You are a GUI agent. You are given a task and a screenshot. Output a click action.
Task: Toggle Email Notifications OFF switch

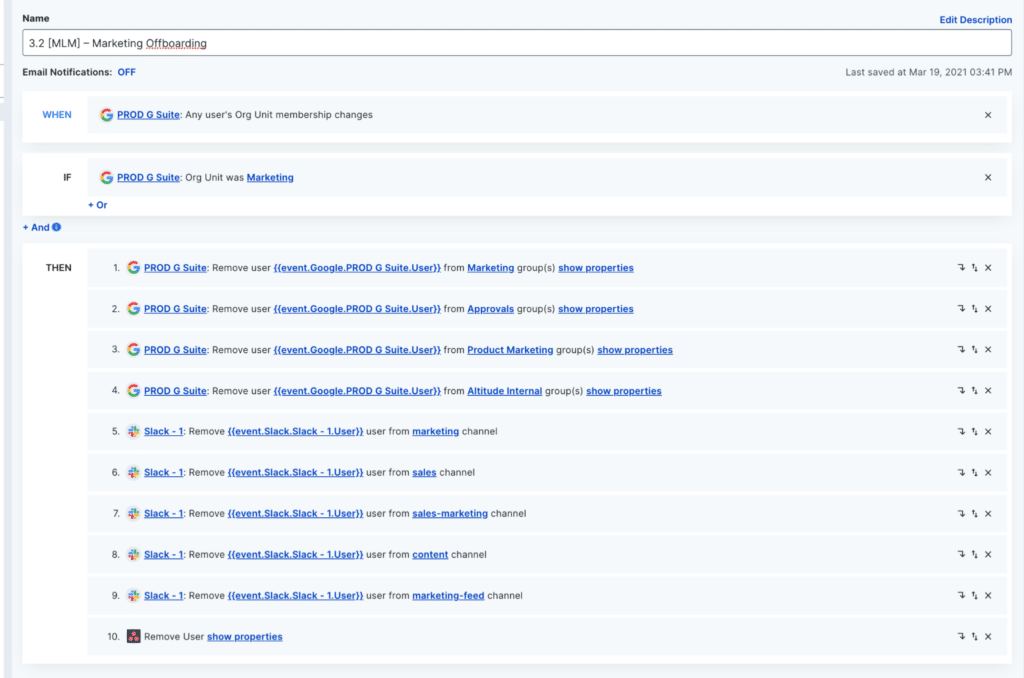point(127,72)
